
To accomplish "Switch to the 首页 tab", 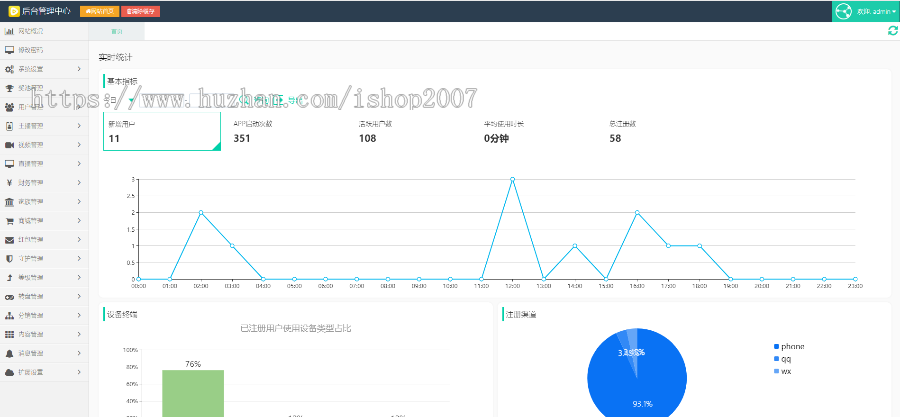I will tap(117, 32).
